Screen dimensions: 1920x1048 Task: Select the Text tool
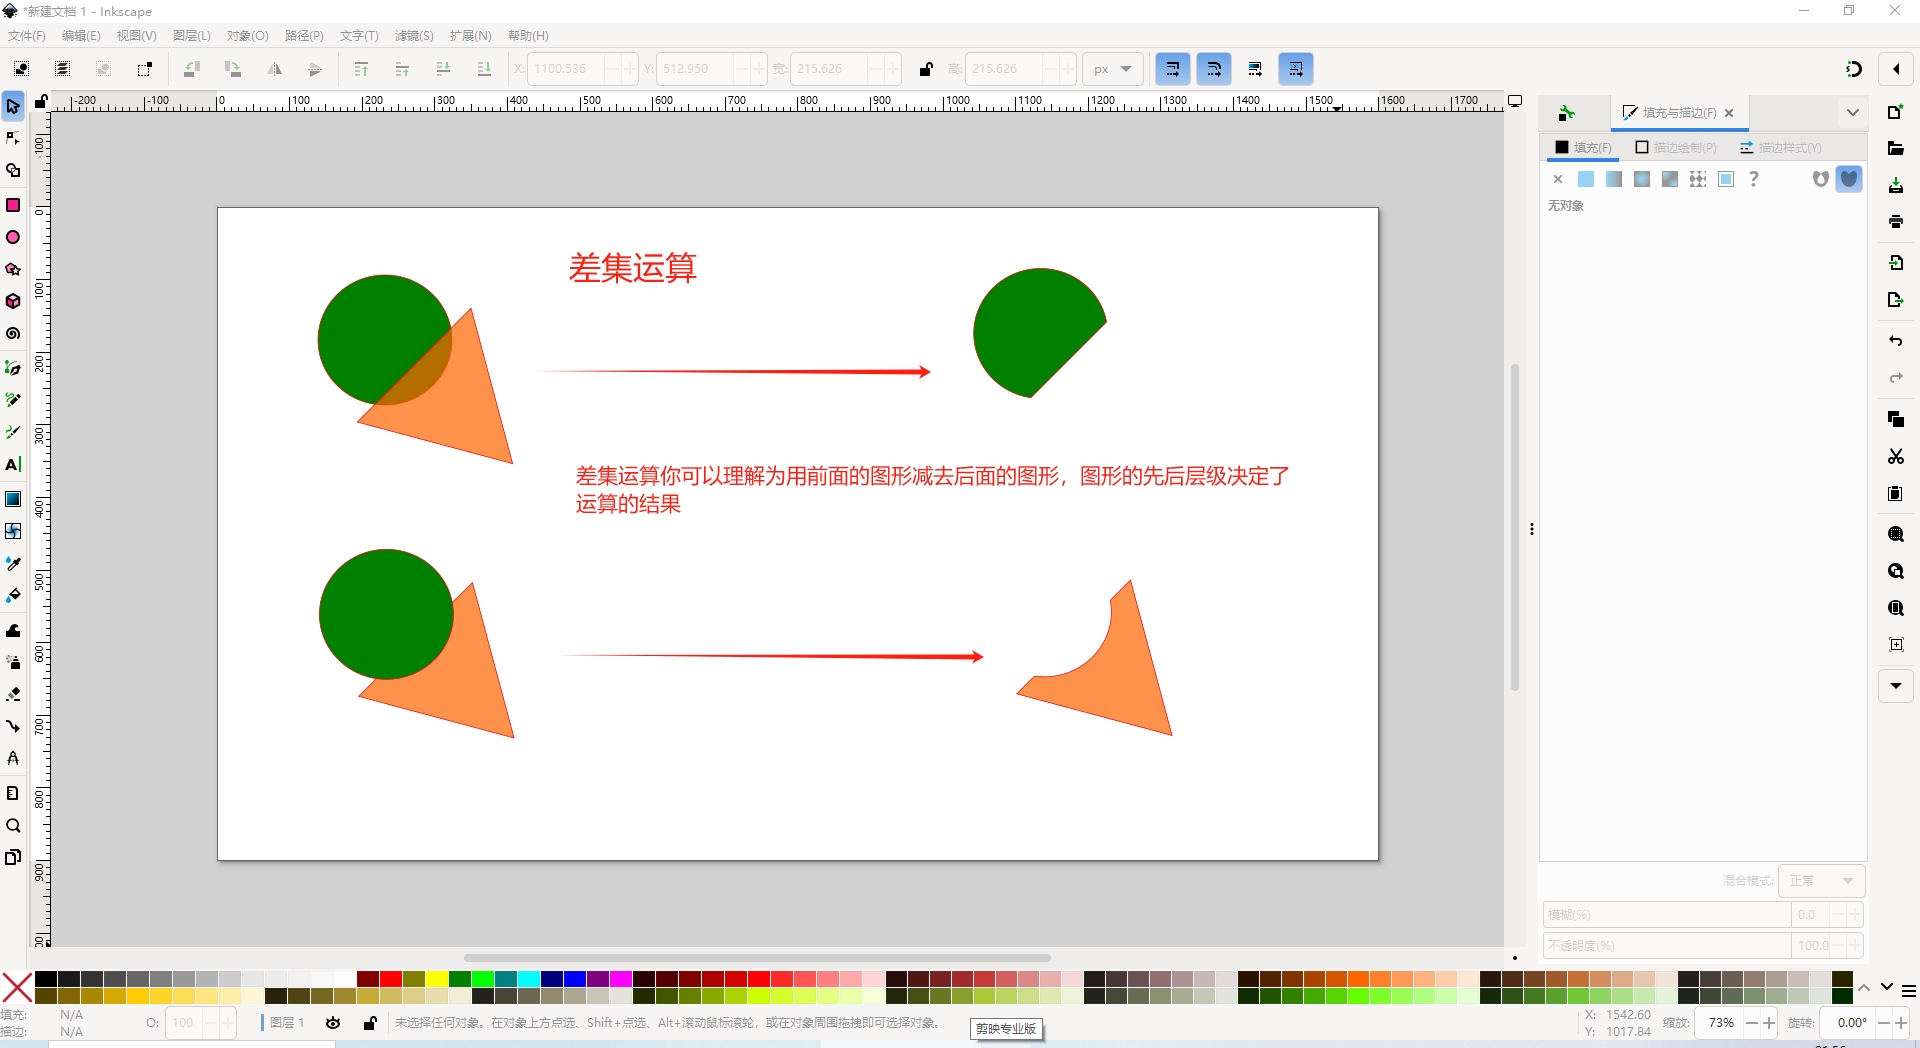tap(13, 465)
